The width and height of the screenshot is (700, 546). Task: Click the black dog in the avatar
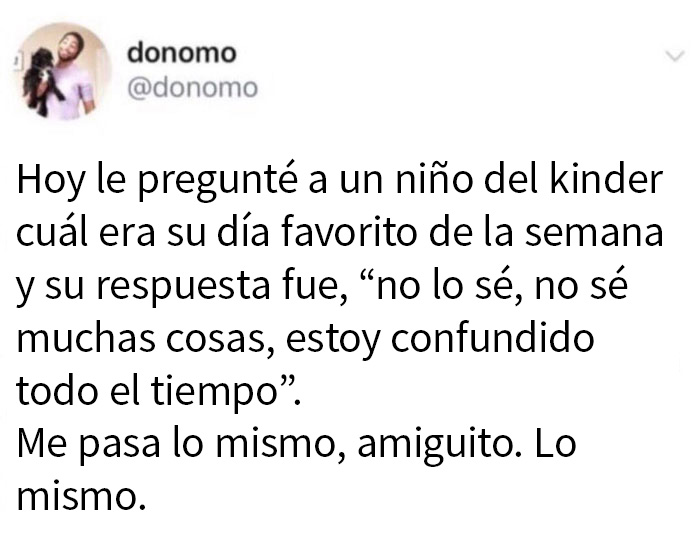[x=40, y=80]
